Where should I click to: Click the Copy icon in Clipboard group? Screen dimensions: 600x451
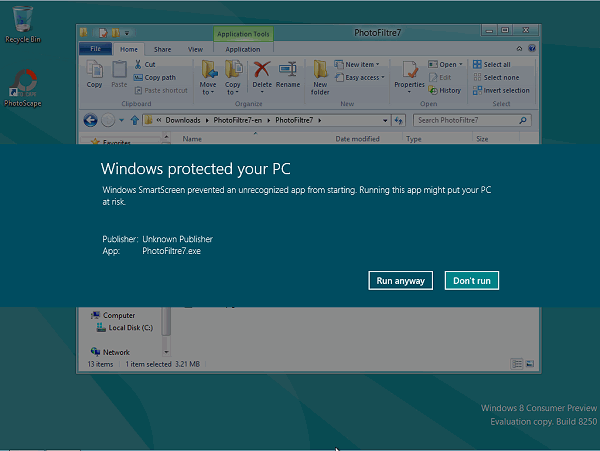point(94,74)
